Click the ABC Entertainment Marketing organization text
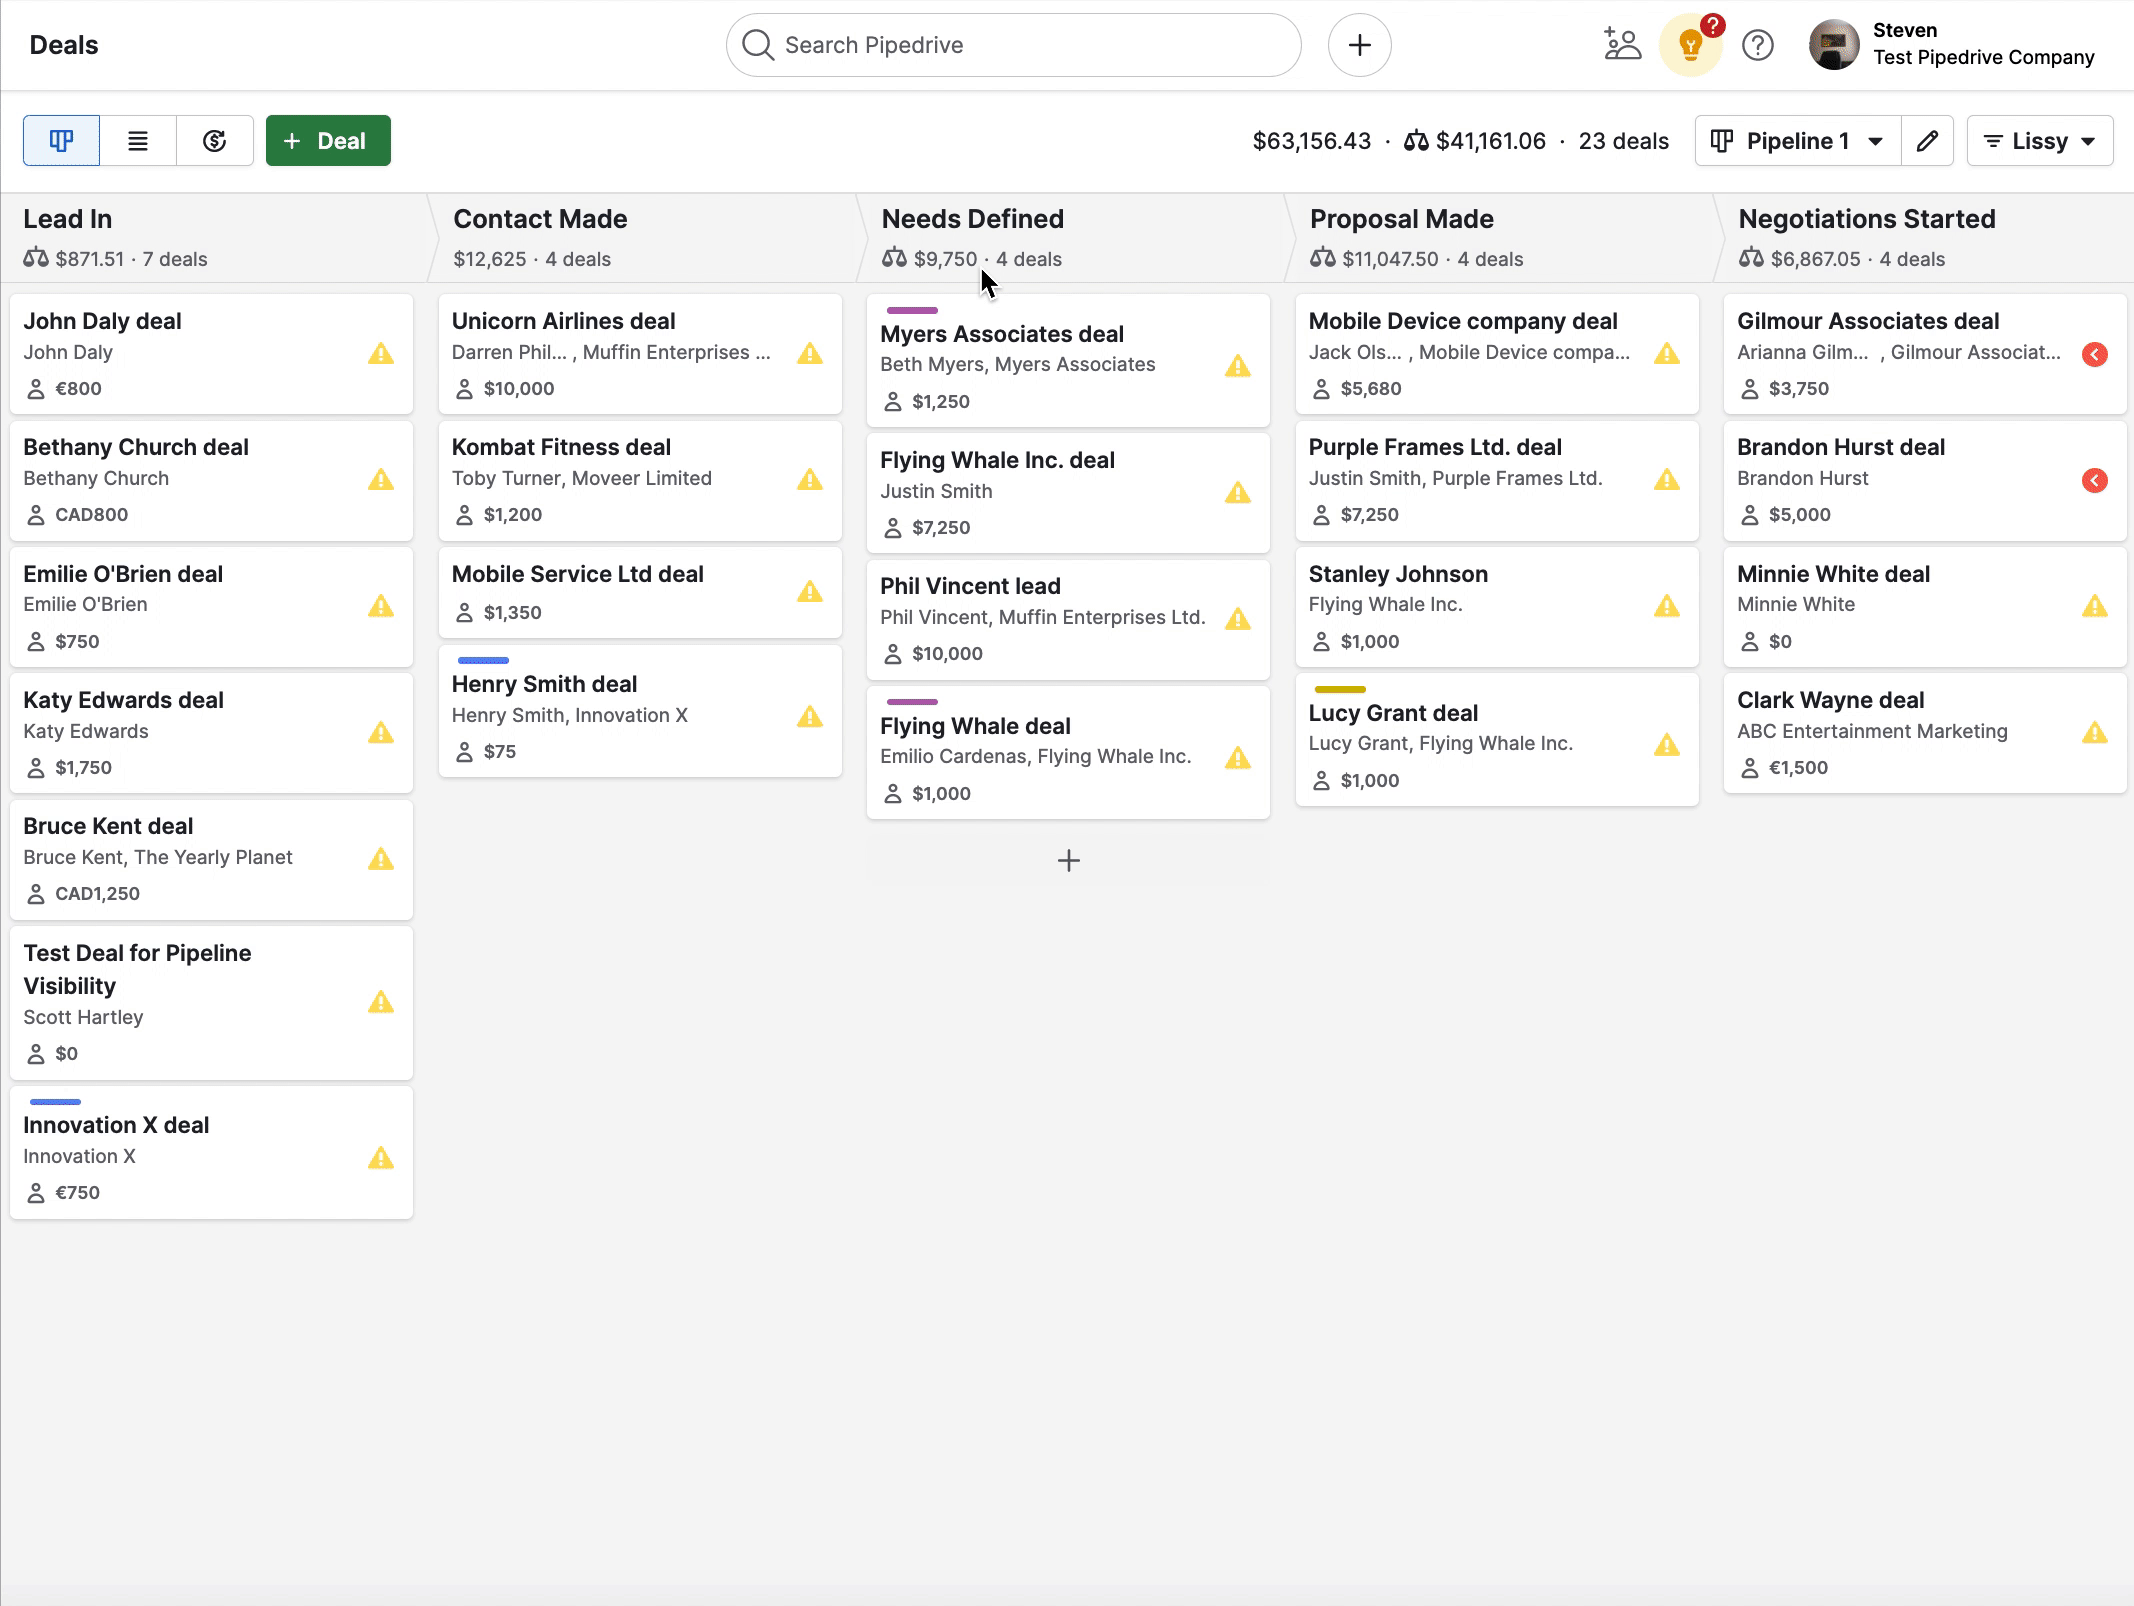Screen dimensions: 2134x1606 [1872, 731]
